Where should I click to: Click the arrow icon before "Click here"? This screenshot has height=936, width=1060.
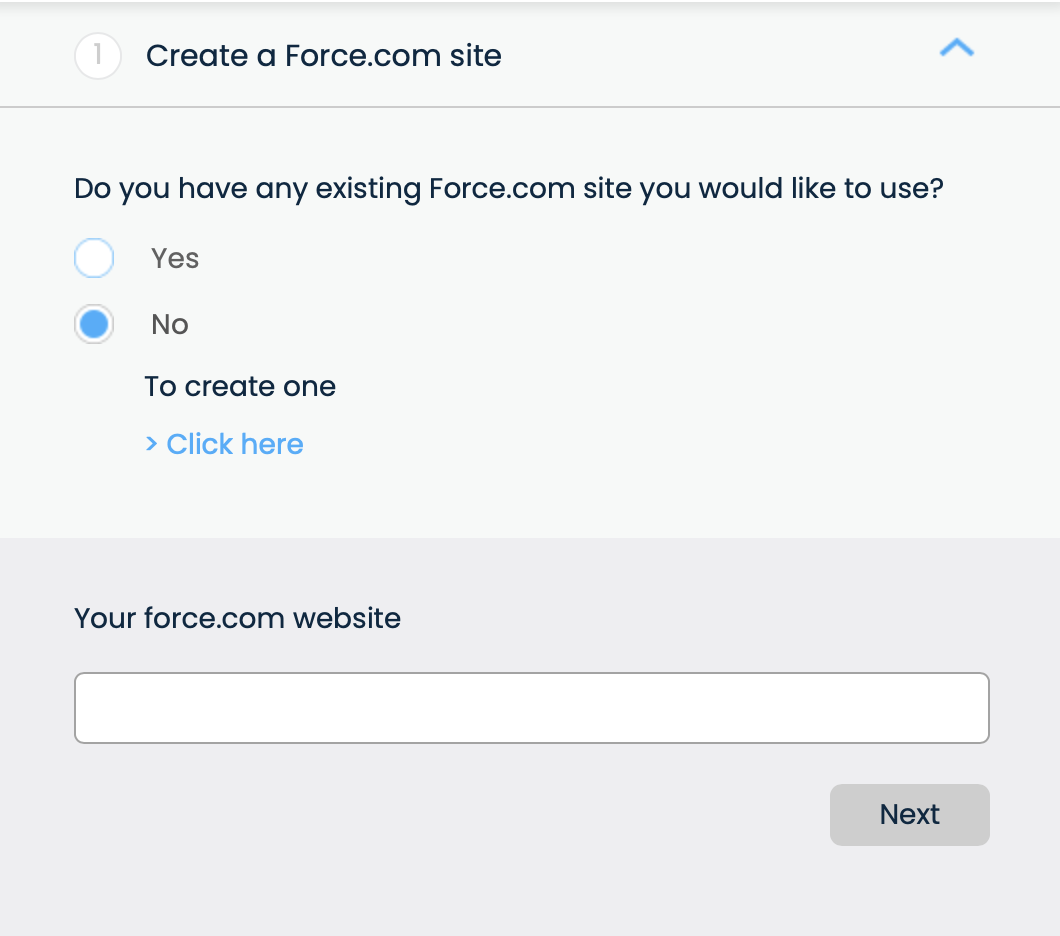coord(152,444)
